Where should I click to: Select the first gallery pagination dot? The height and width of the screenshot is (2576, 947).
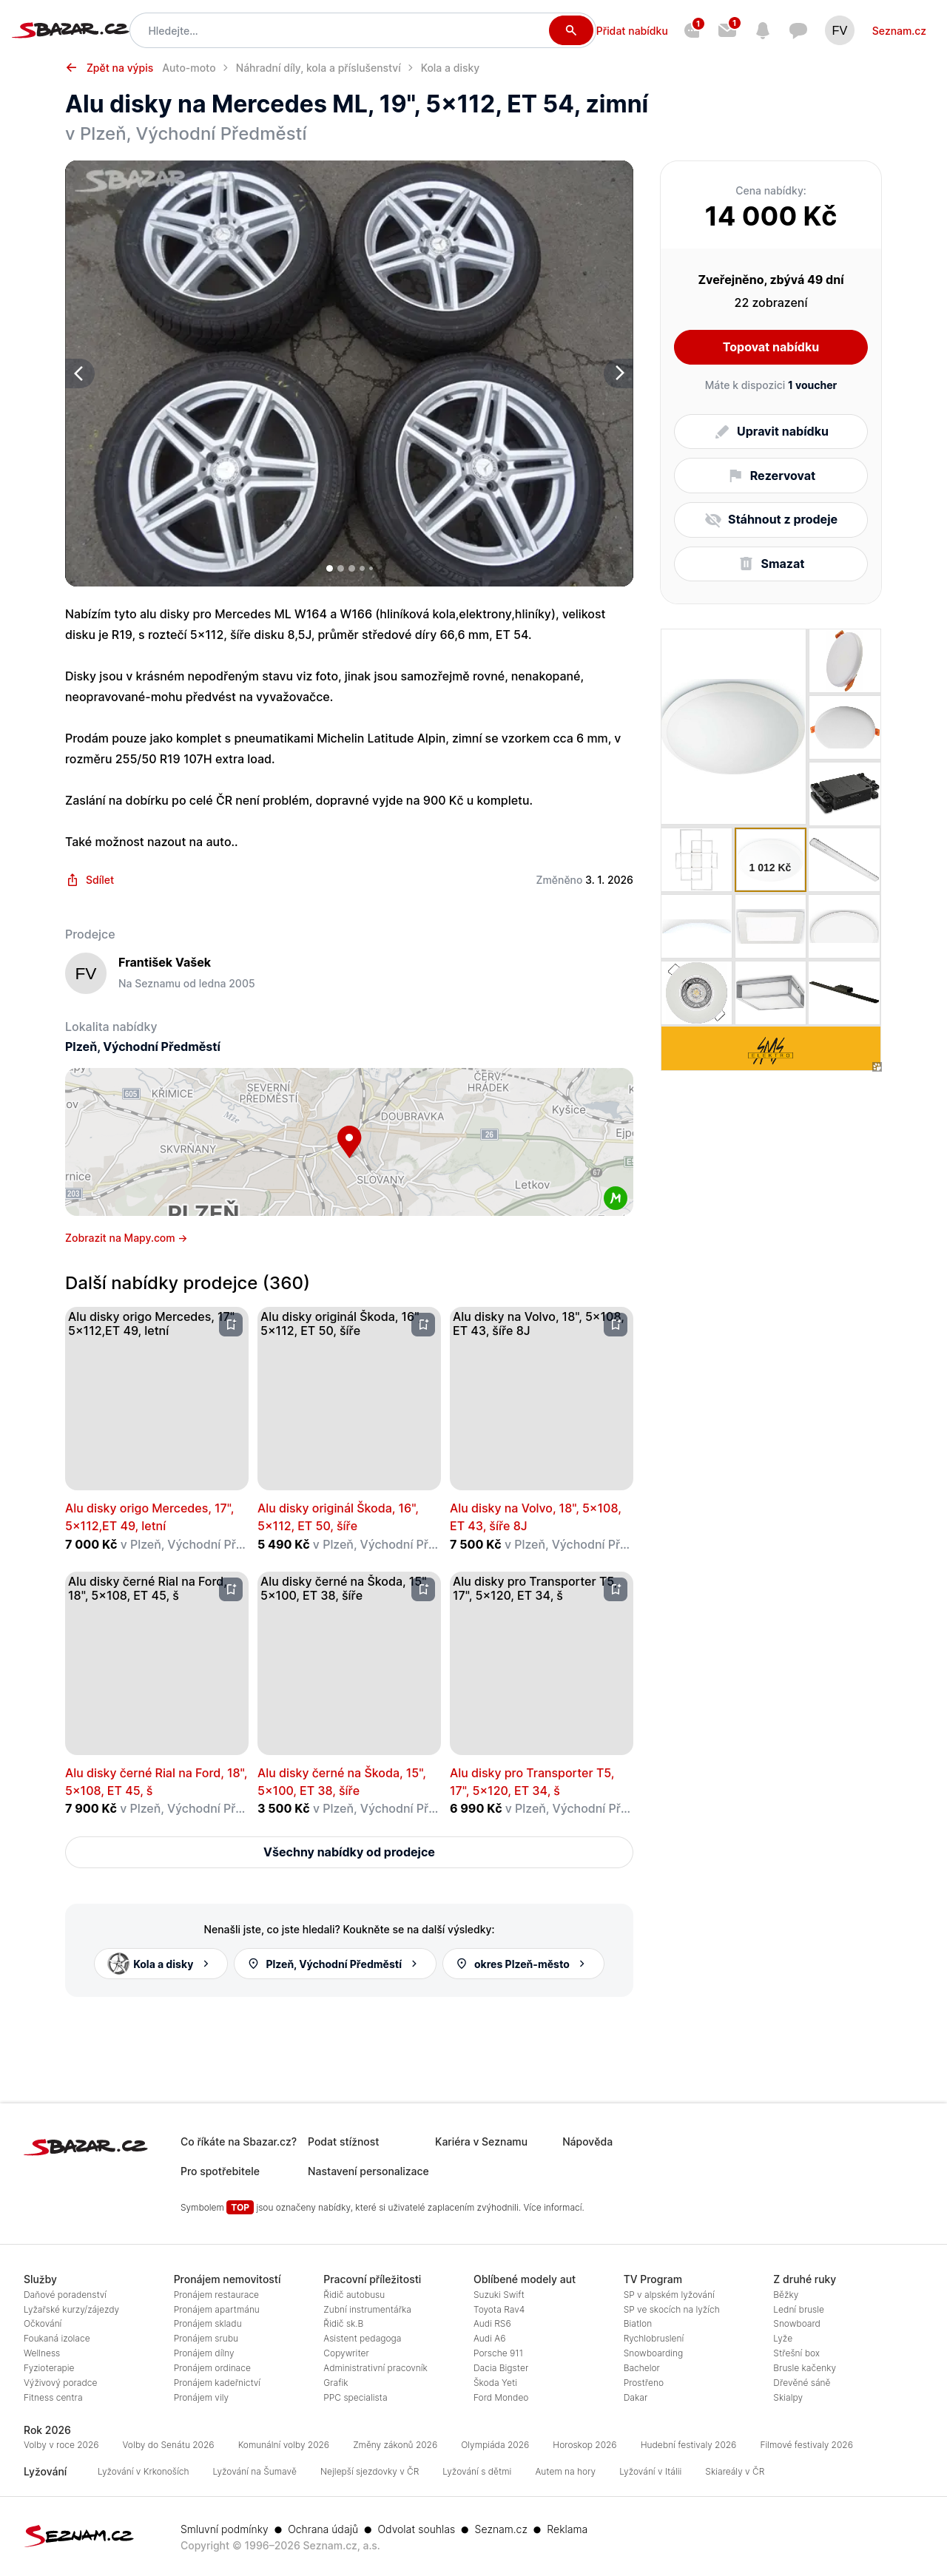pos(330,568)
